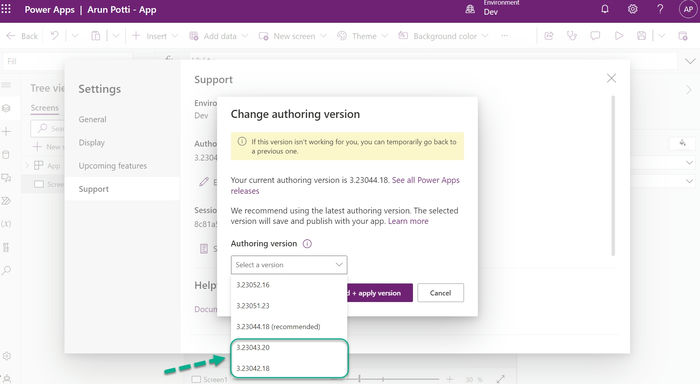
Task: Select the Screens tab in Tree view
Action: [45, 108]
